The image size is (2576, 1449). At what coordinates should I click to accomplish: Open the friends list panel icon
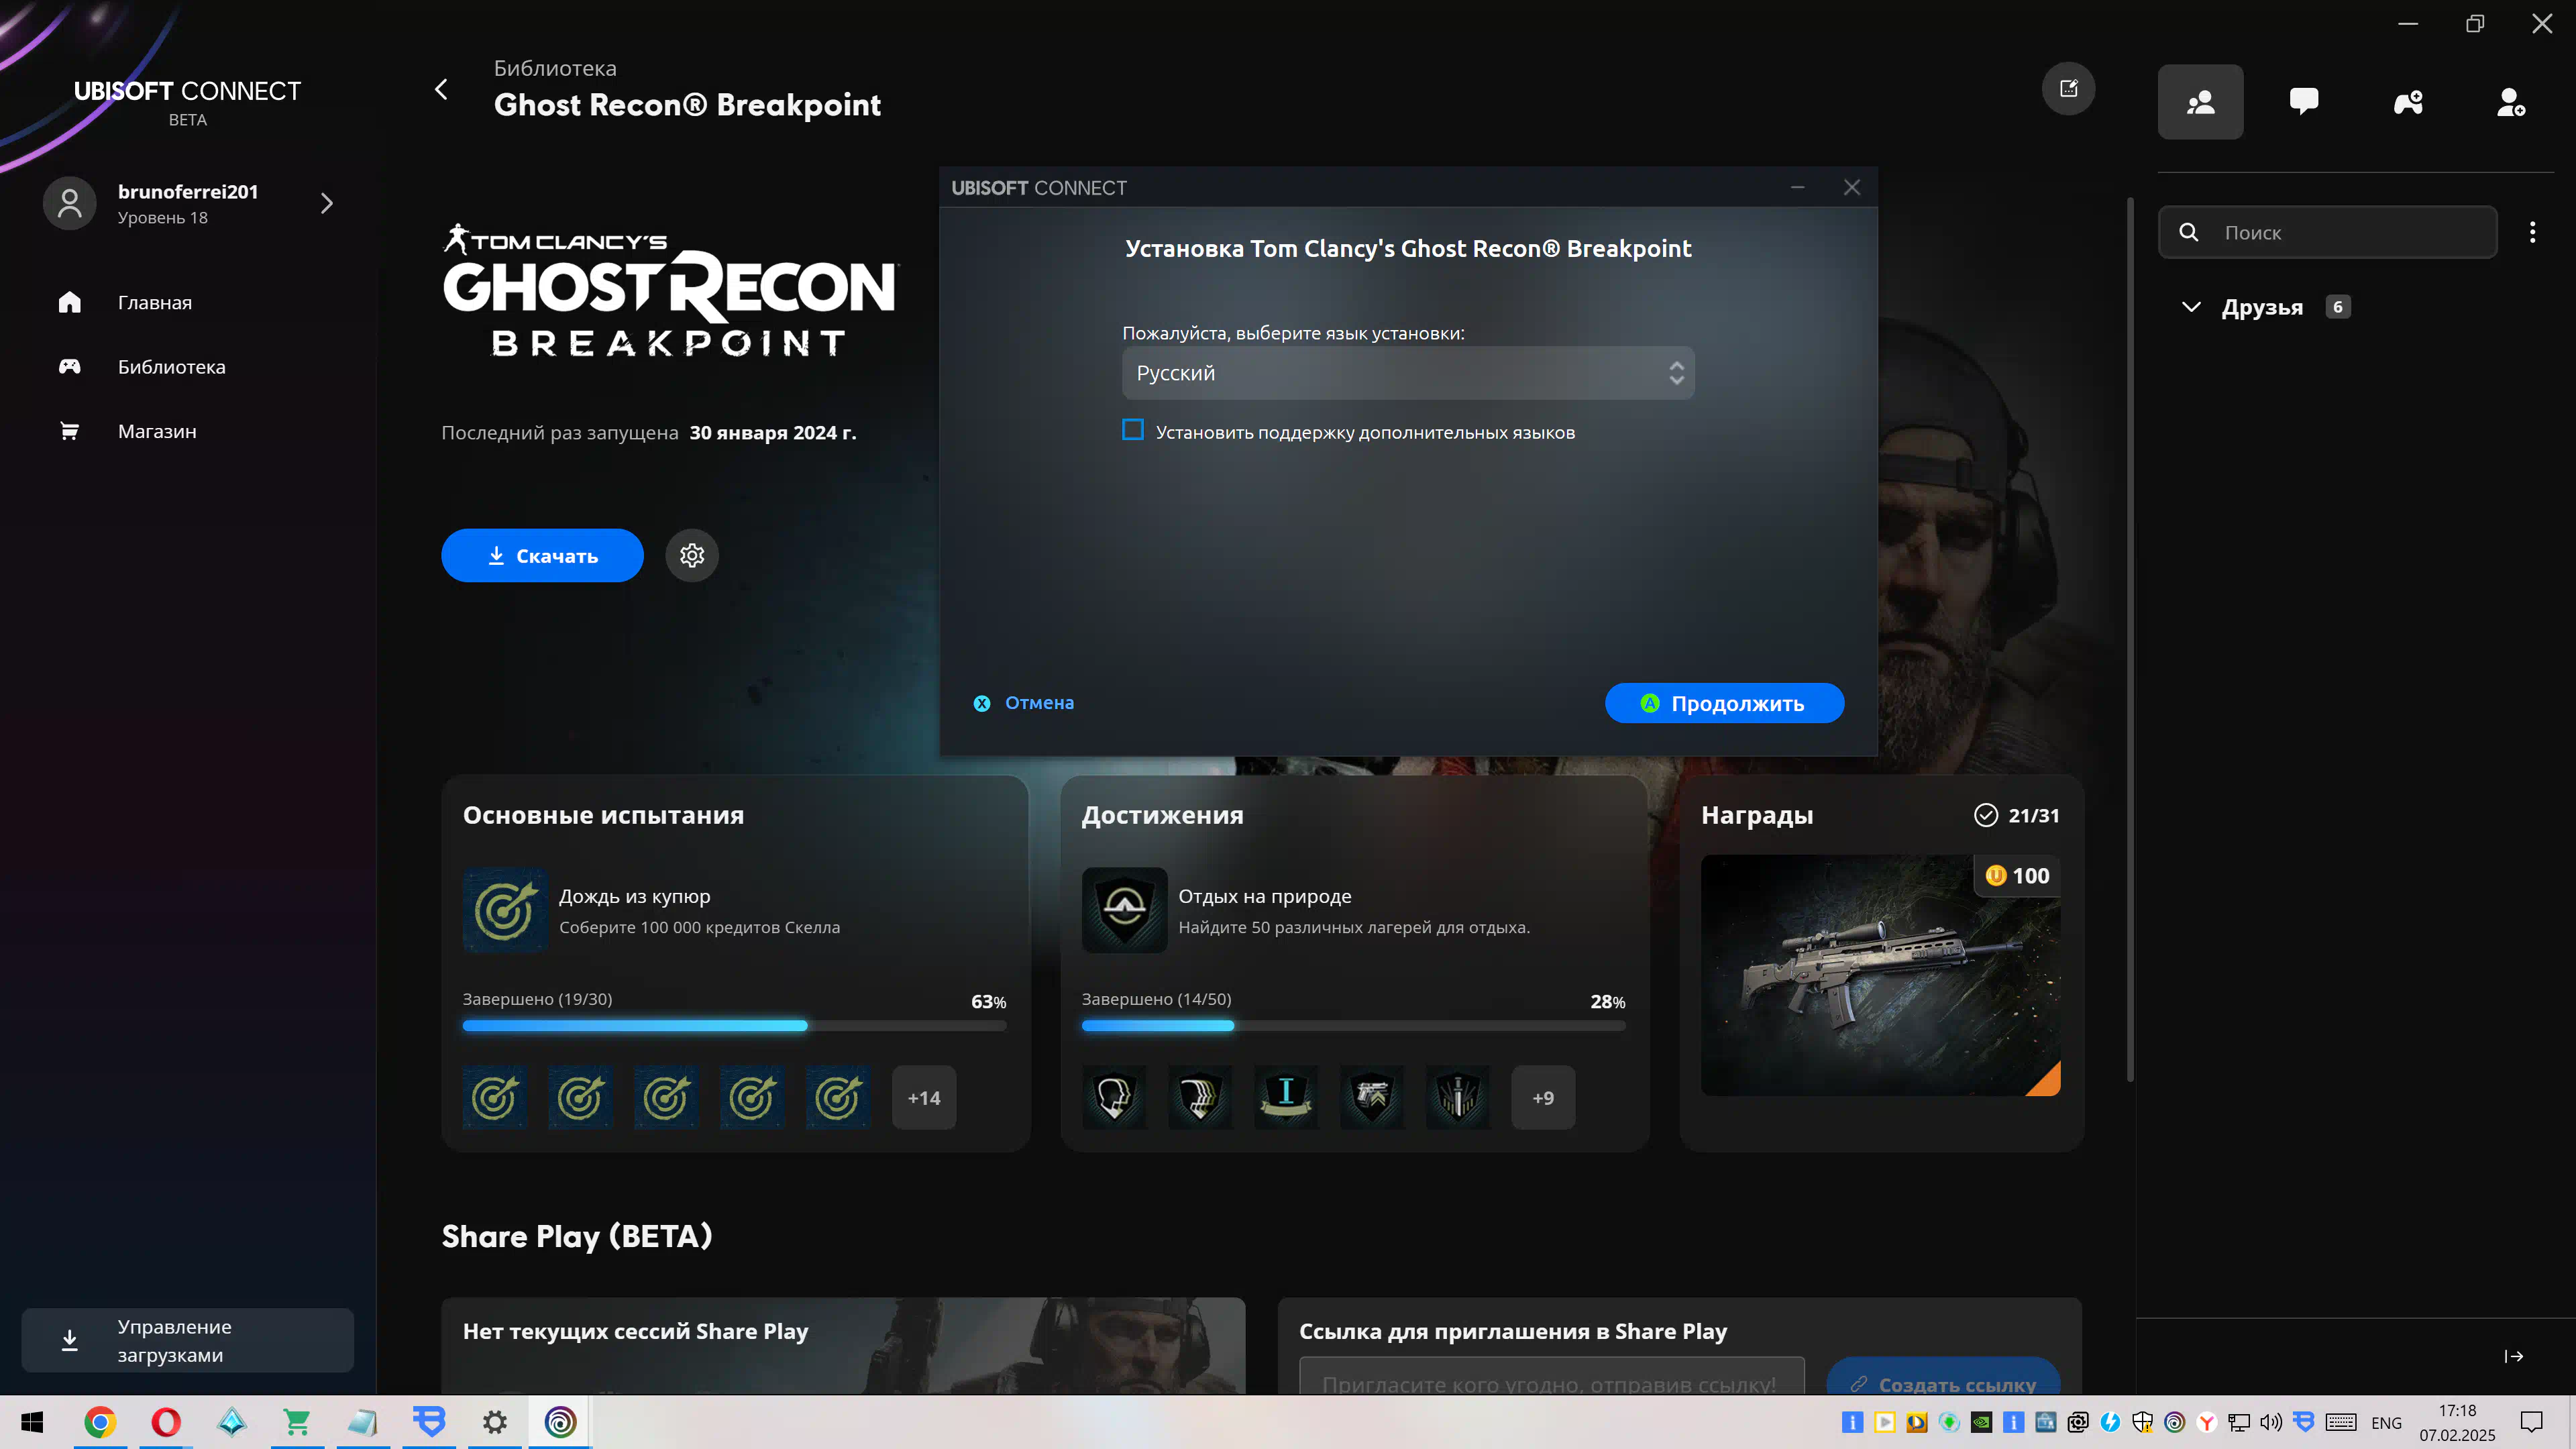tap(2200, 102)
